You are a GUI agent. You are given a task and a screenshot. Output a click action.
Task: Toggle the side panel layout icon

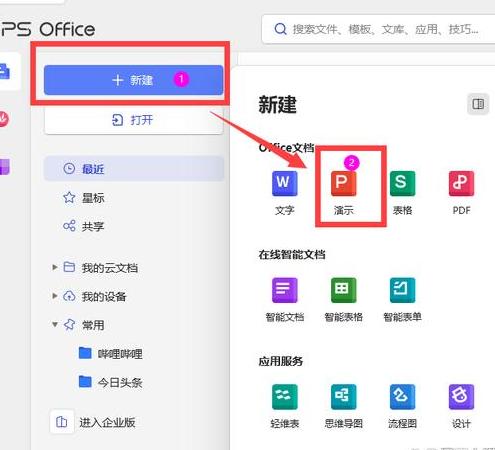pyautogui.click(x=478, y=104)
